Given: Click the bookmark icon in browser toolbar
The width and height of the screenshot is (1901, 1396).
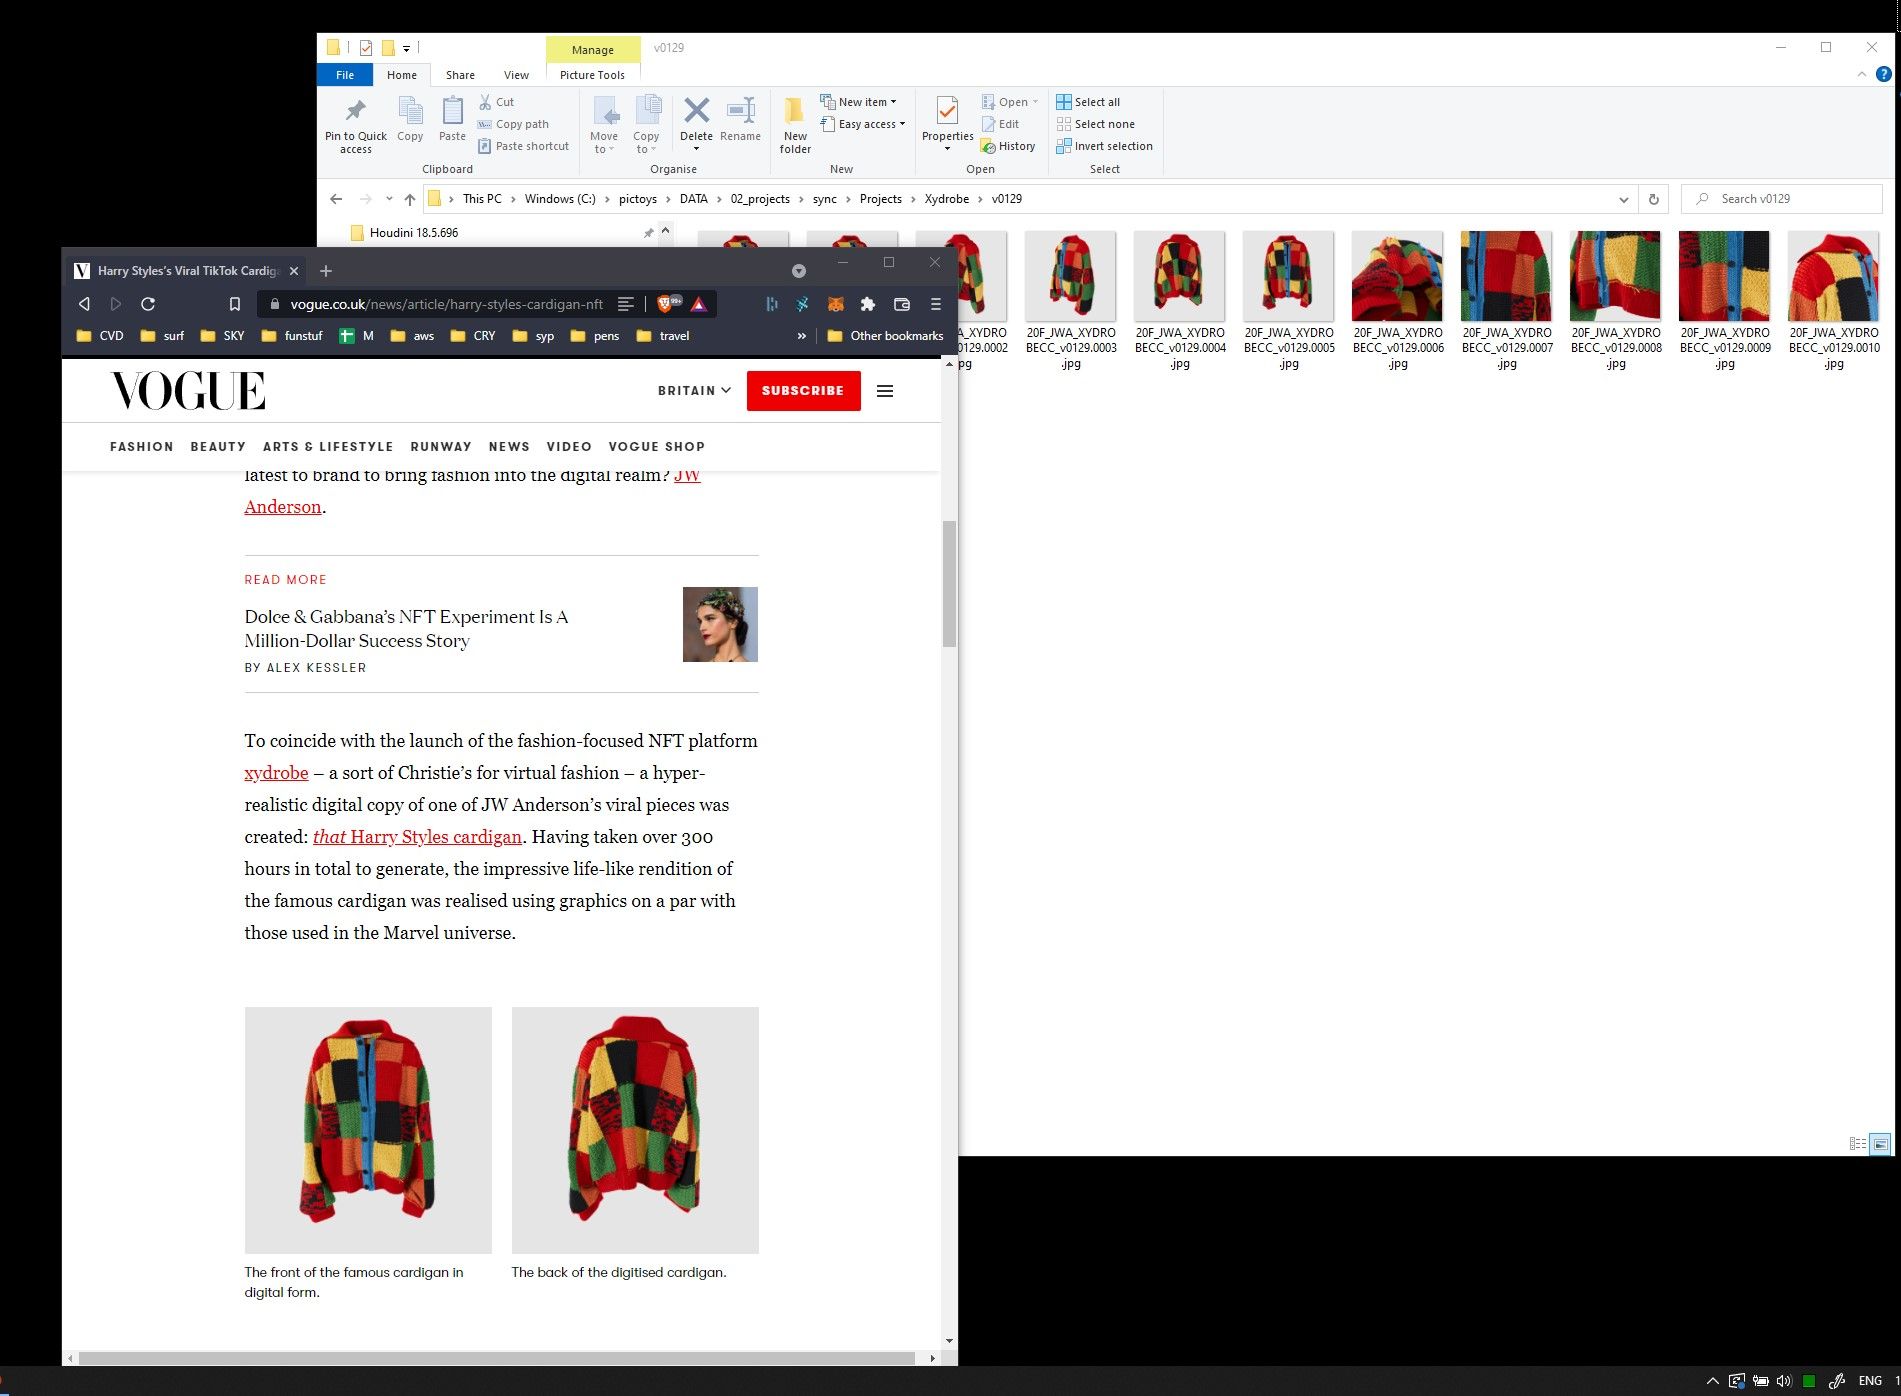Looking at the screenshot, I should (x=235, y=304).
